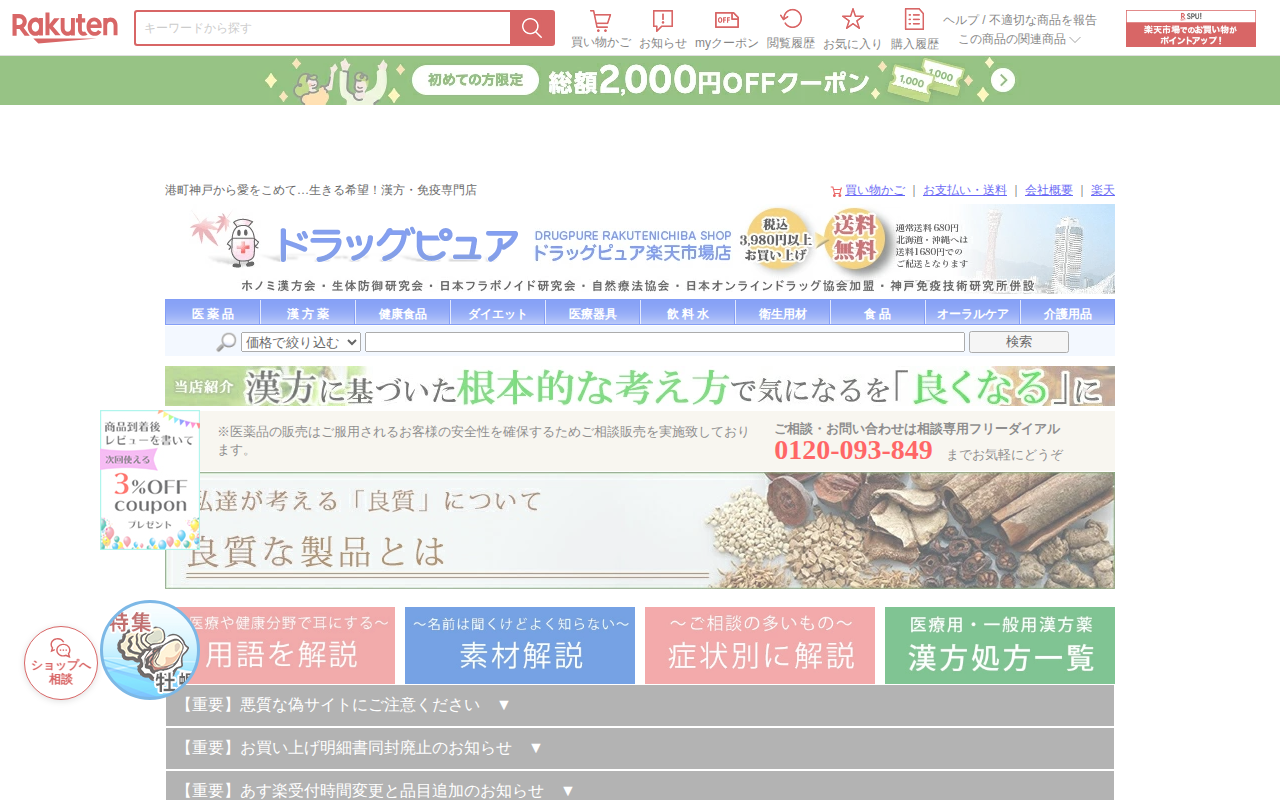Follow the 会社概要 link
This screenshot has height=800, width=1280.
coord(1049,190)
